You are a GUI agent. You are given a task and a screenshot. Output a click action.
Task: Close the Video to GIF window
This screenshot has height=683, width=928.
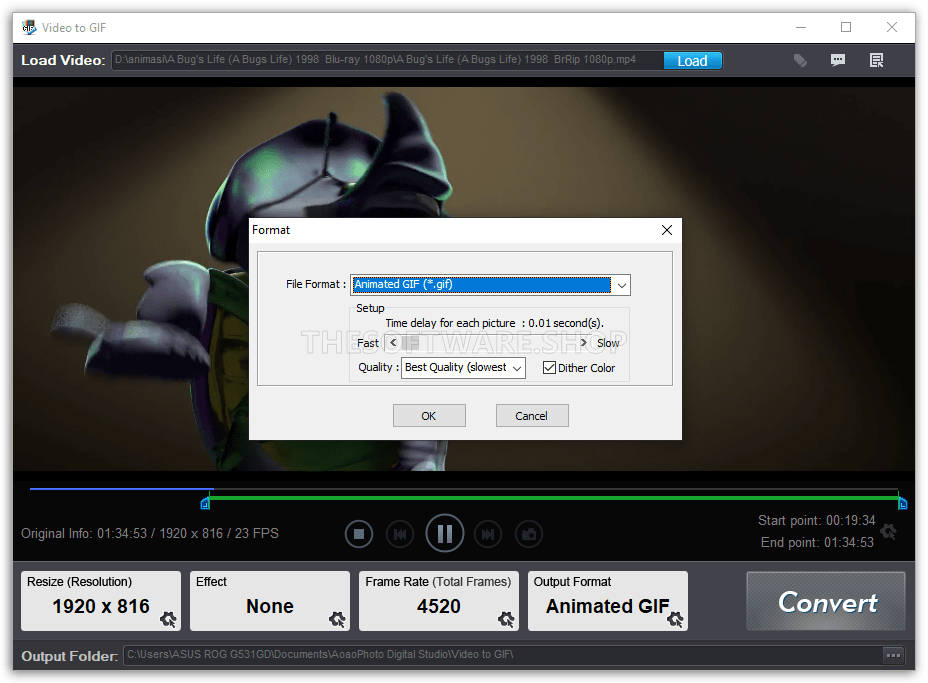(892, 28)
